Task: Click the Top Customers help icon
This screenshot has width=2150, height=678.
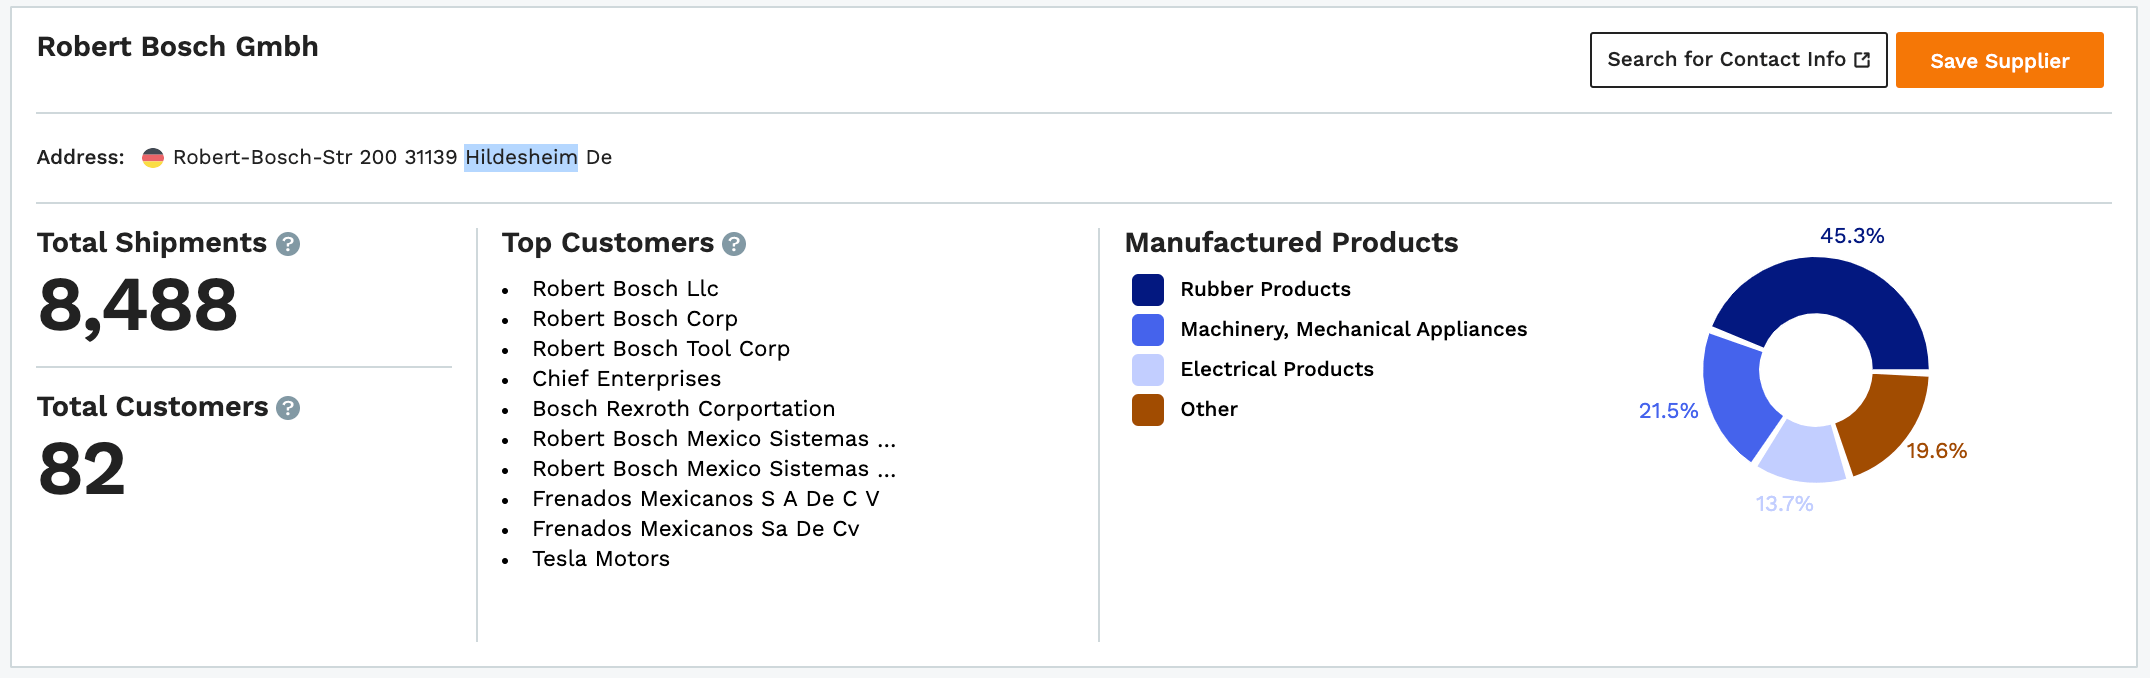Action: tap(734, 244)
